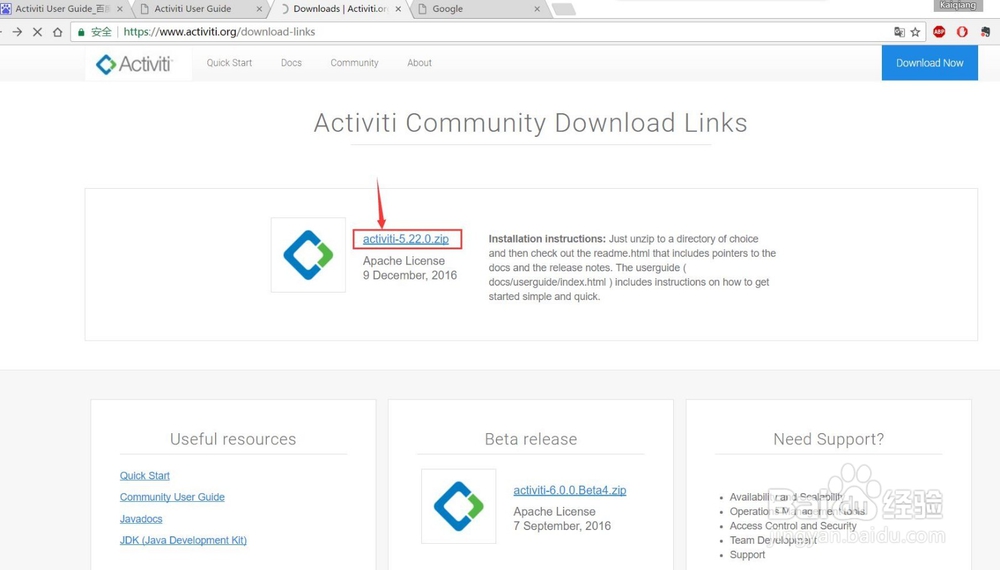Switch to second Activiti User Guide tab

point(193,9)
